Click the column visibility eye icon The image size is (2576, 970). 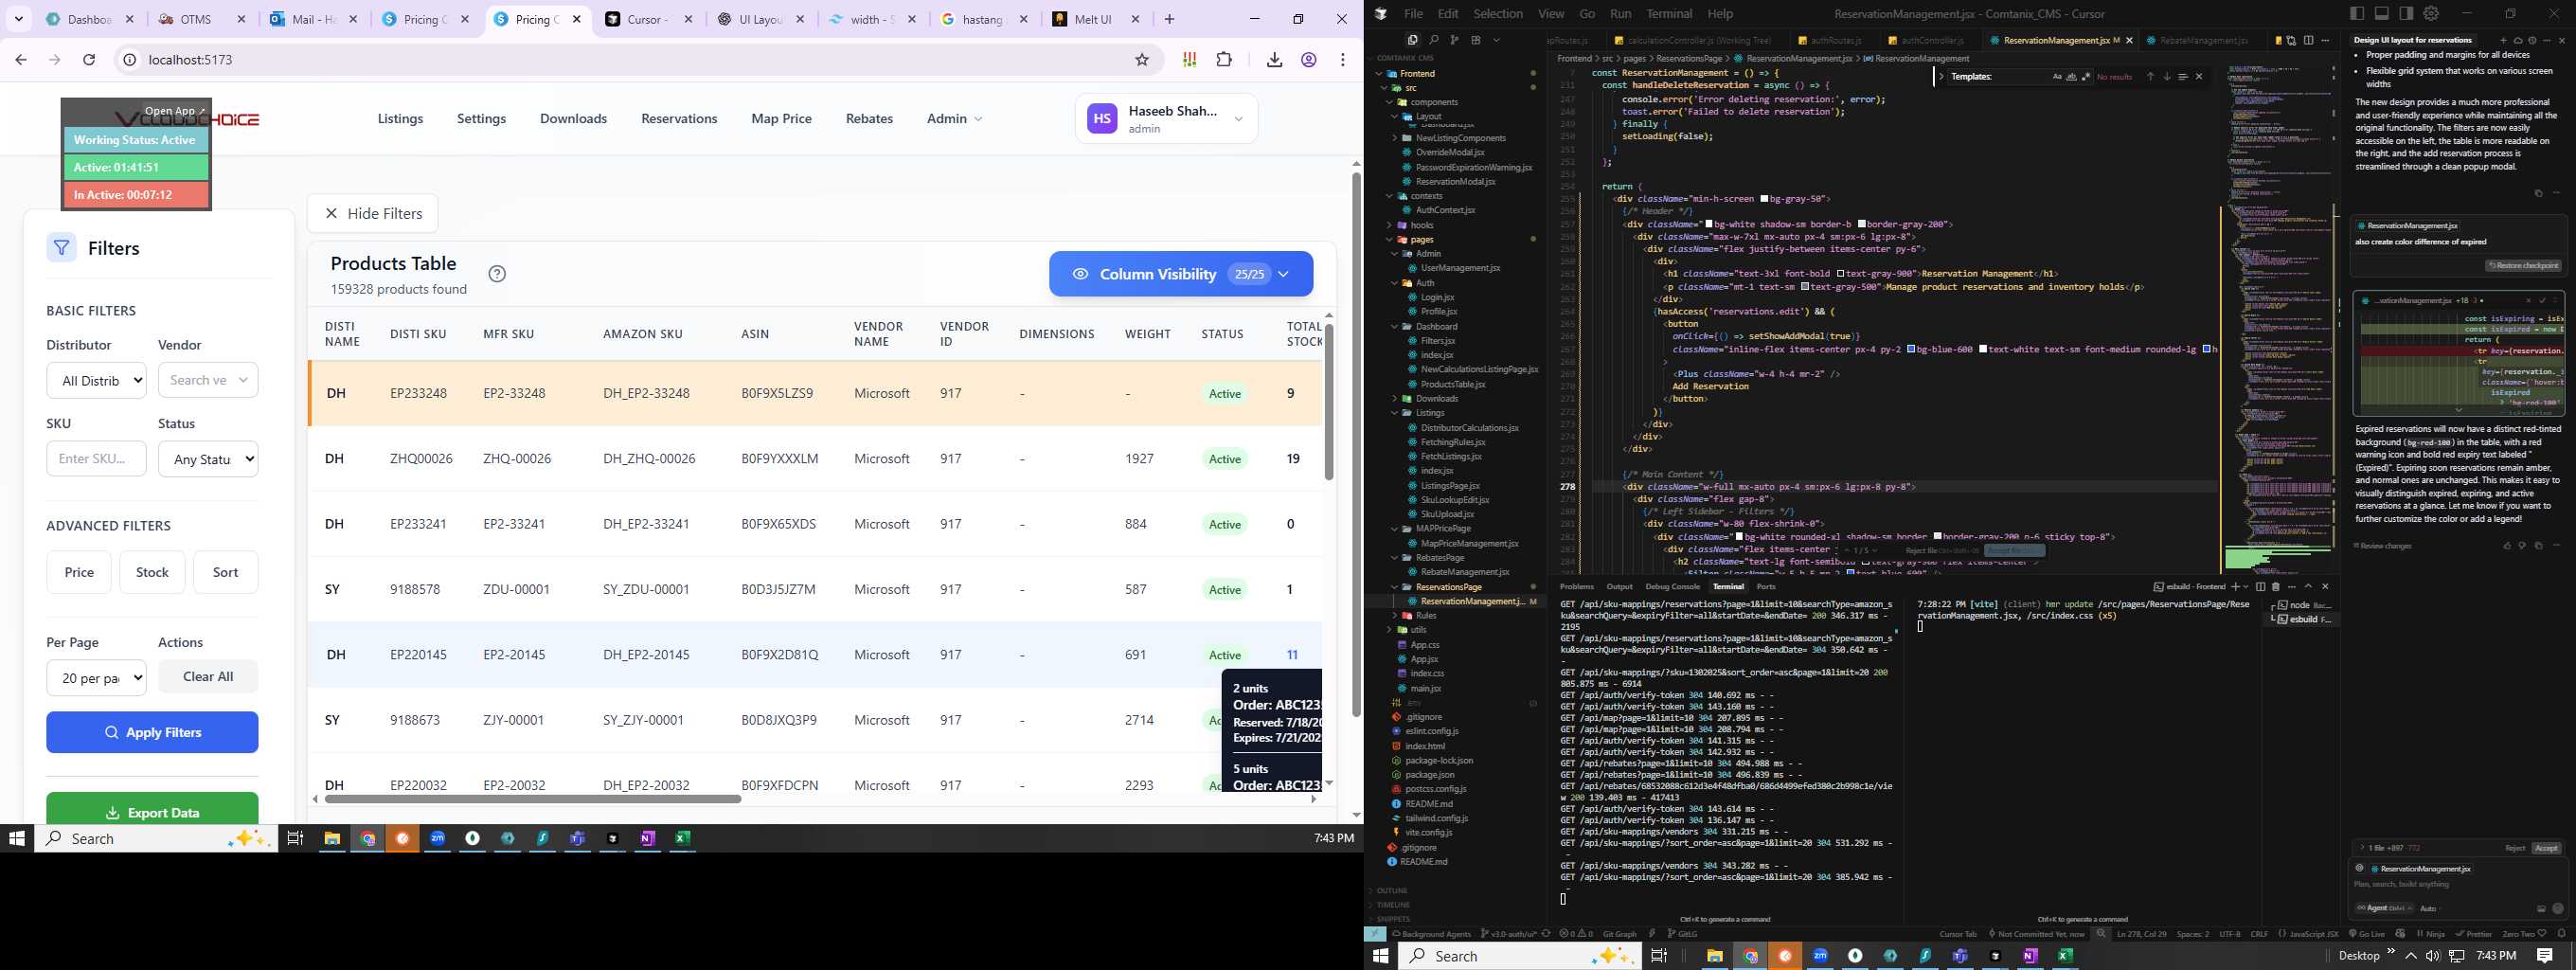(x=1080, y=274)
